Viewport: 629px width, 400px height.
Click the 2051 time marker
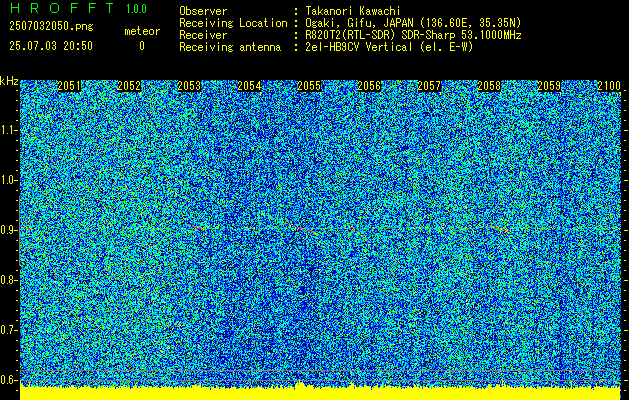pos(69,86)
